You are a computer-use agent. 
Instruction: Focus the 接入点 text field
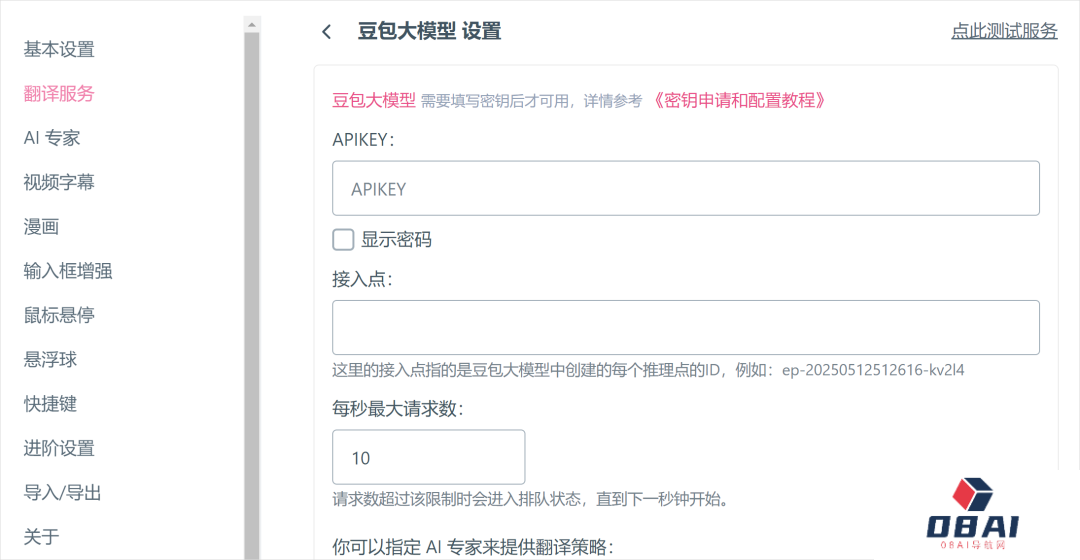(686, 328)
